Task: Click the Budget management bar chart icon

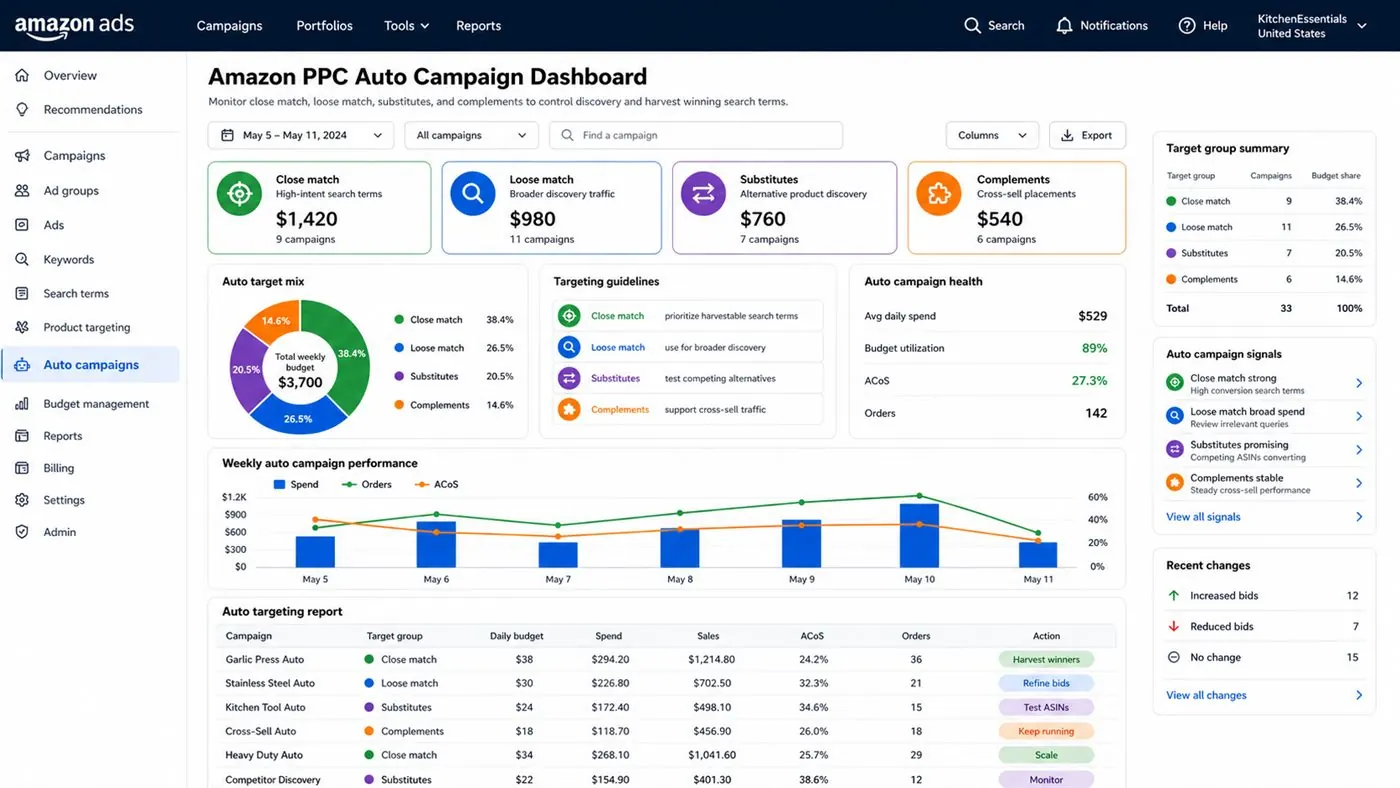Action: tap(22, 404)
